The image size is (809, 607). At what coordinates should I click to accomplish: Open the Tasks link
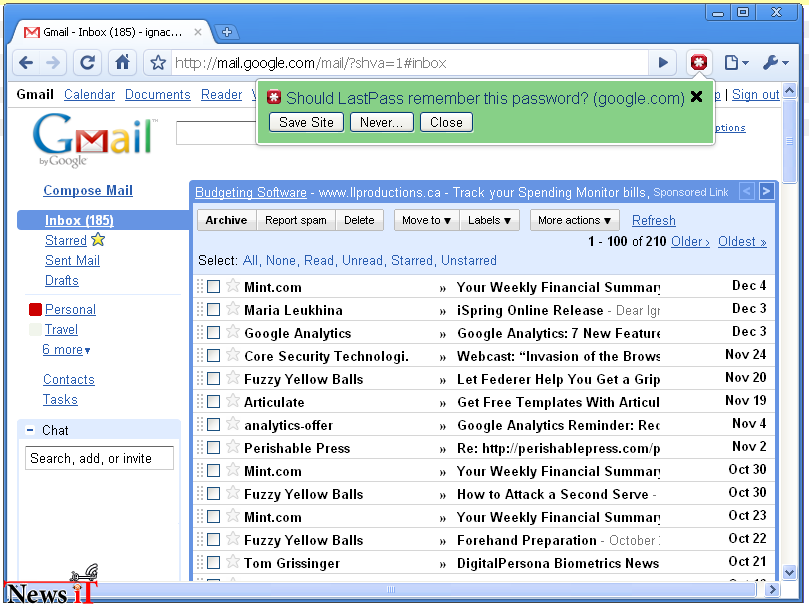pos(60,400)
